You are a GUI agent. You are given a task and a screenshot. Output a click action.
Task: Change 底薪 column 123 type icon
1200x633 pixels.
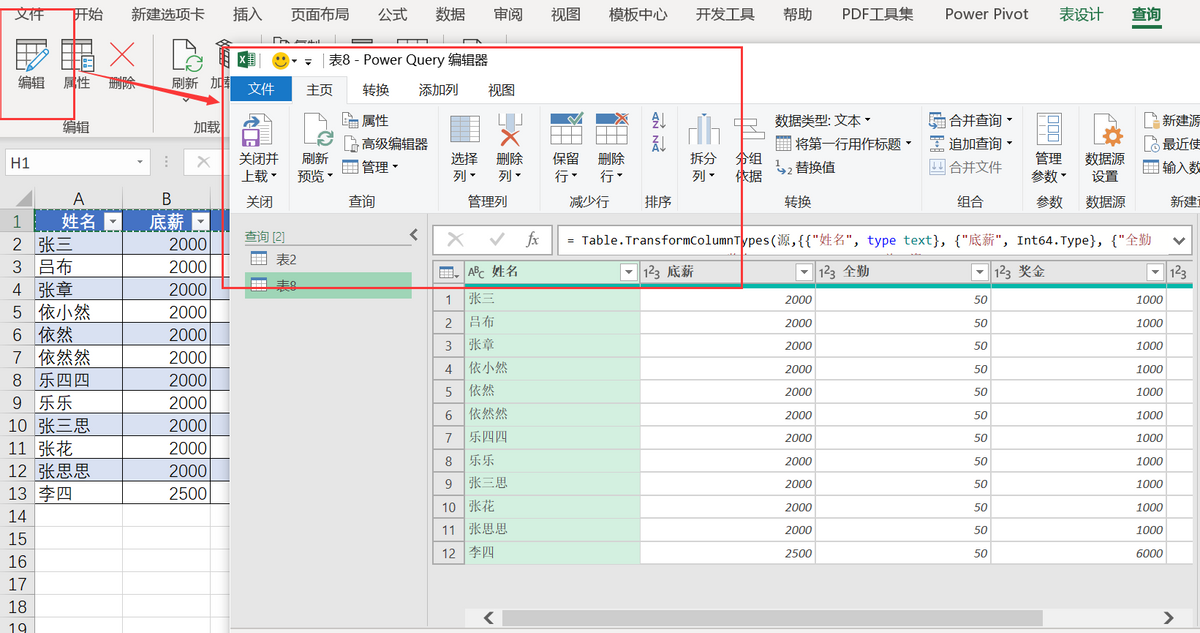pyautogui.click(x=652, y=272)
